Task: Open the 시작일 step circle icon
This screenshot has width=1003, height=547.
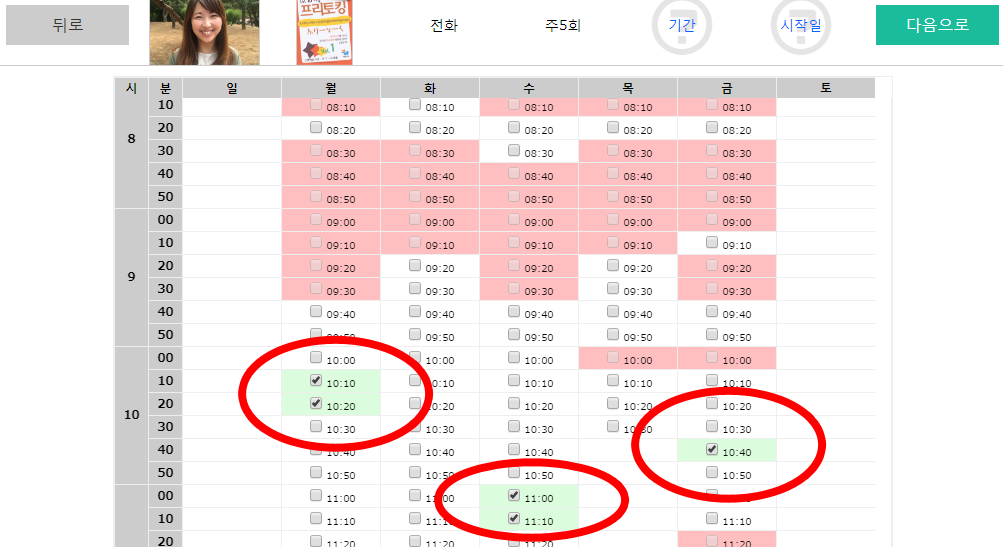Action: tap(800, 25)
